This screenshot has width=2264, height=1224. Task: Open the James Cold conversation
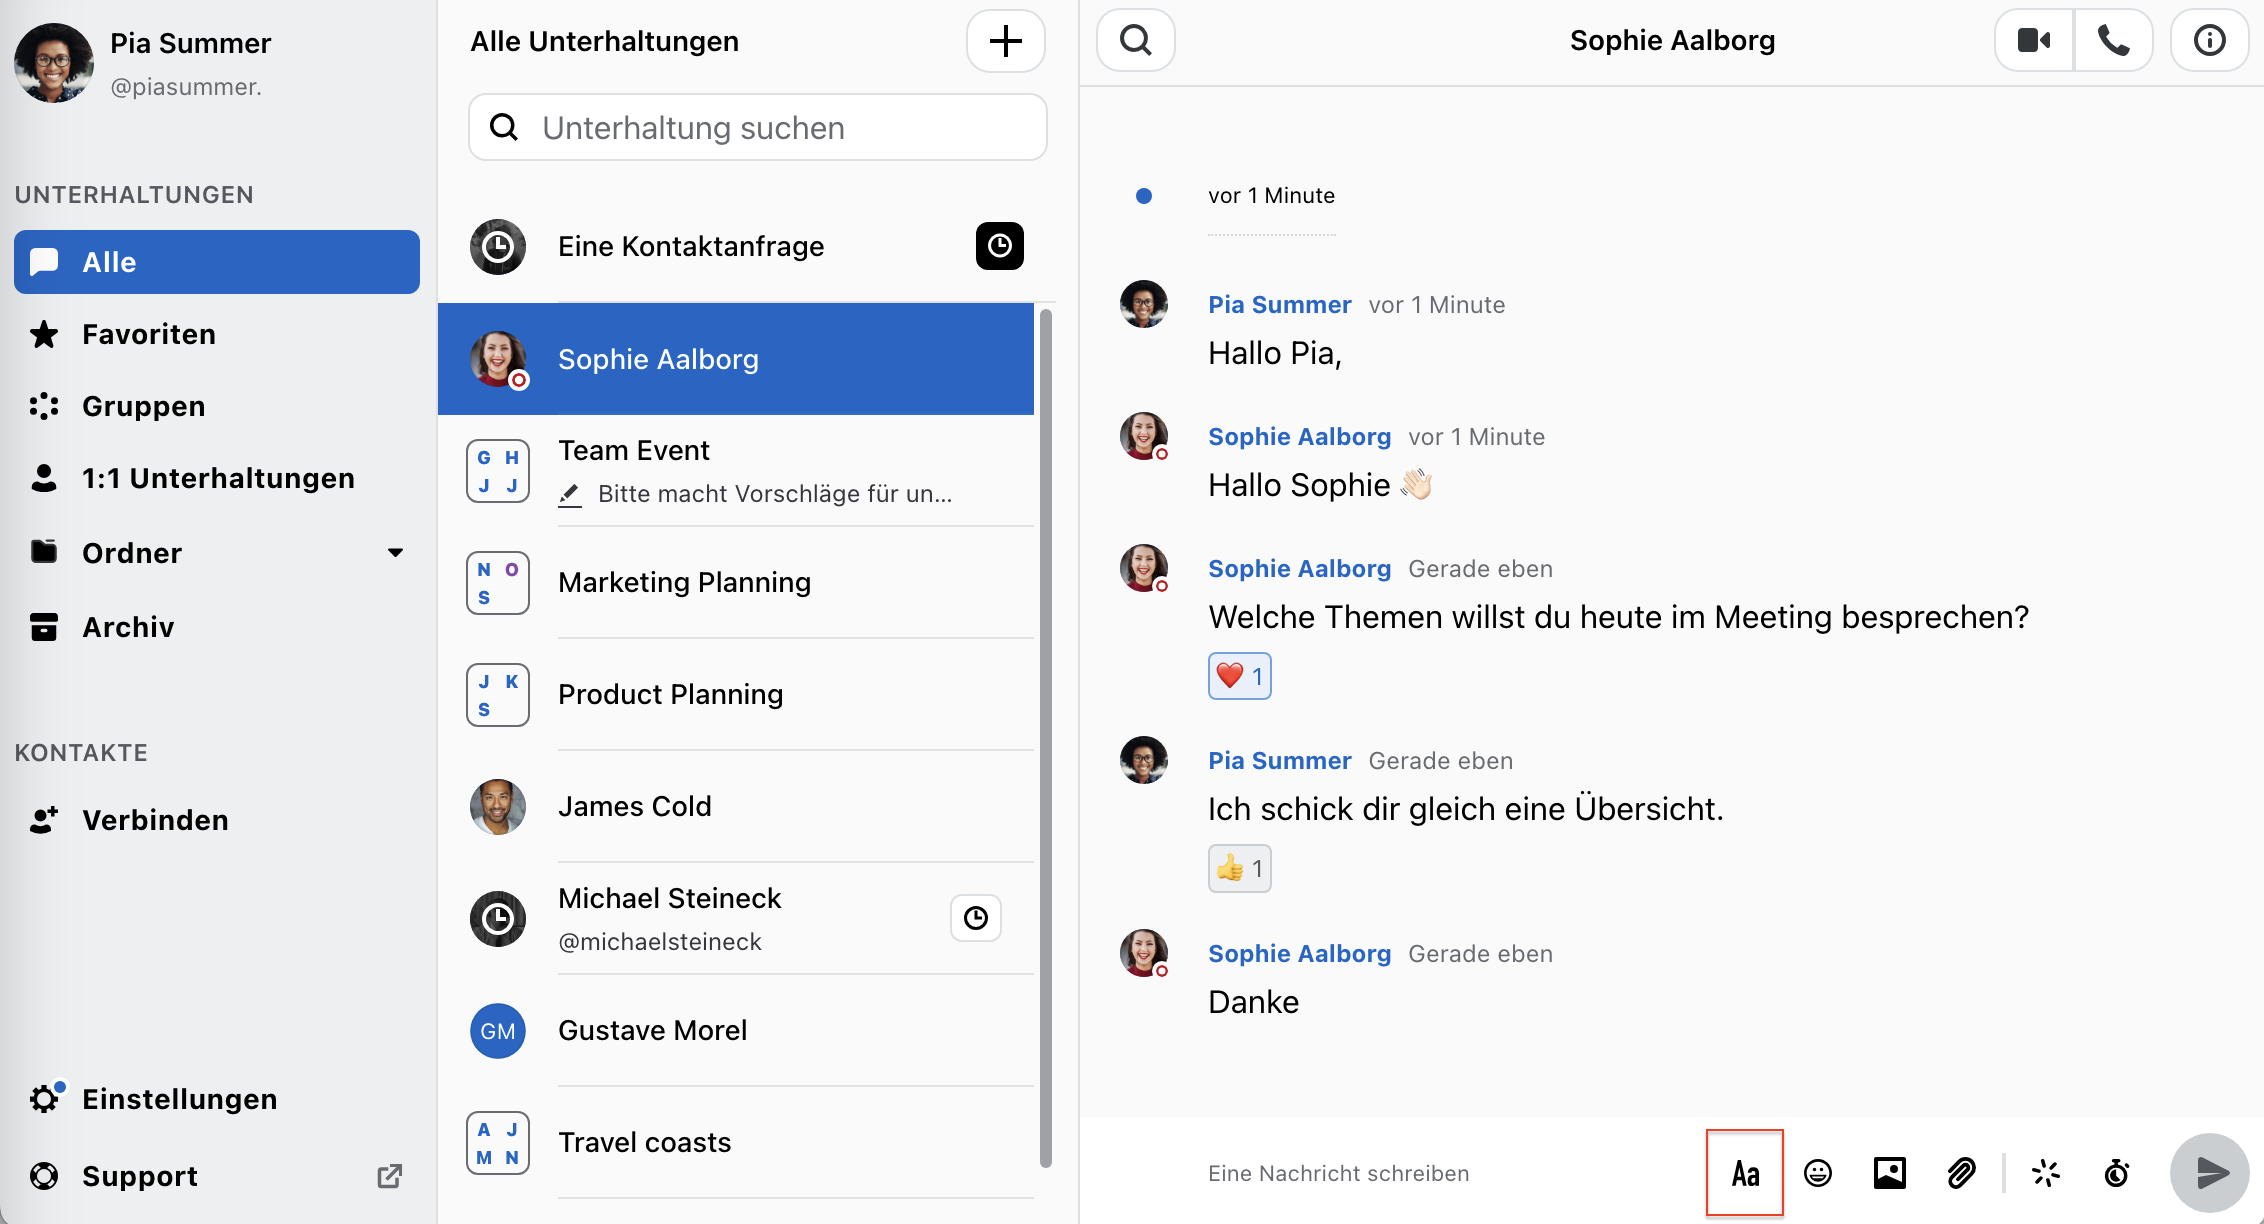click(x=736, y=806)
